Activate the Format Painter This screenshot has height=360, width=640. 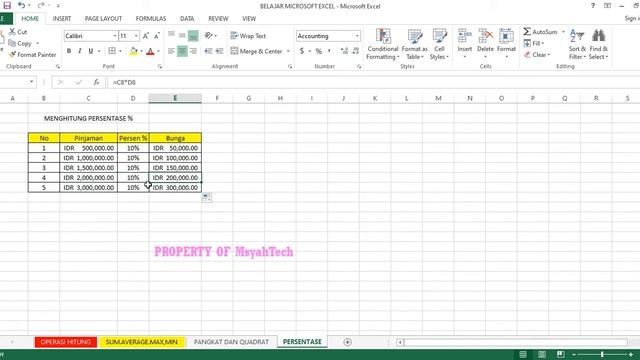(x=32, y=55)
